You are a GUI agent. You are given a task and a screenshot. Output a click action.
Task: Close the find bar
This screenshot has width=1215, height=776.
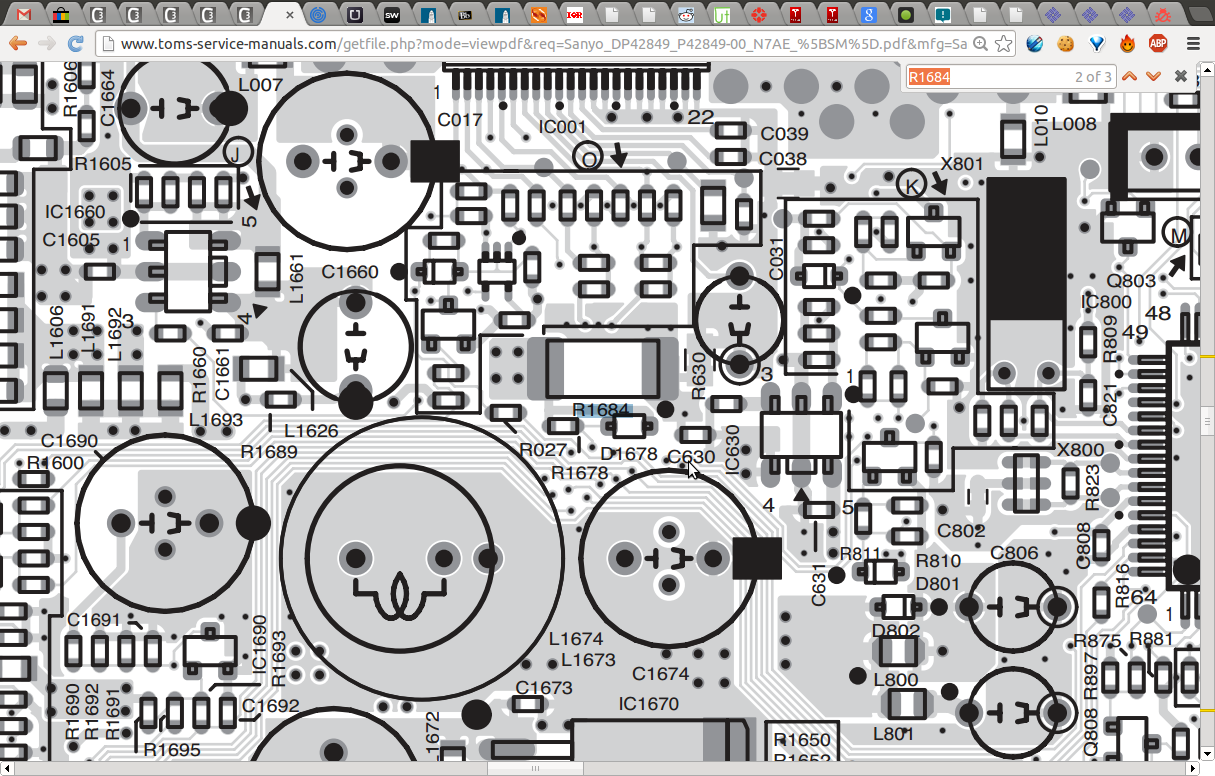[1181, 77]
